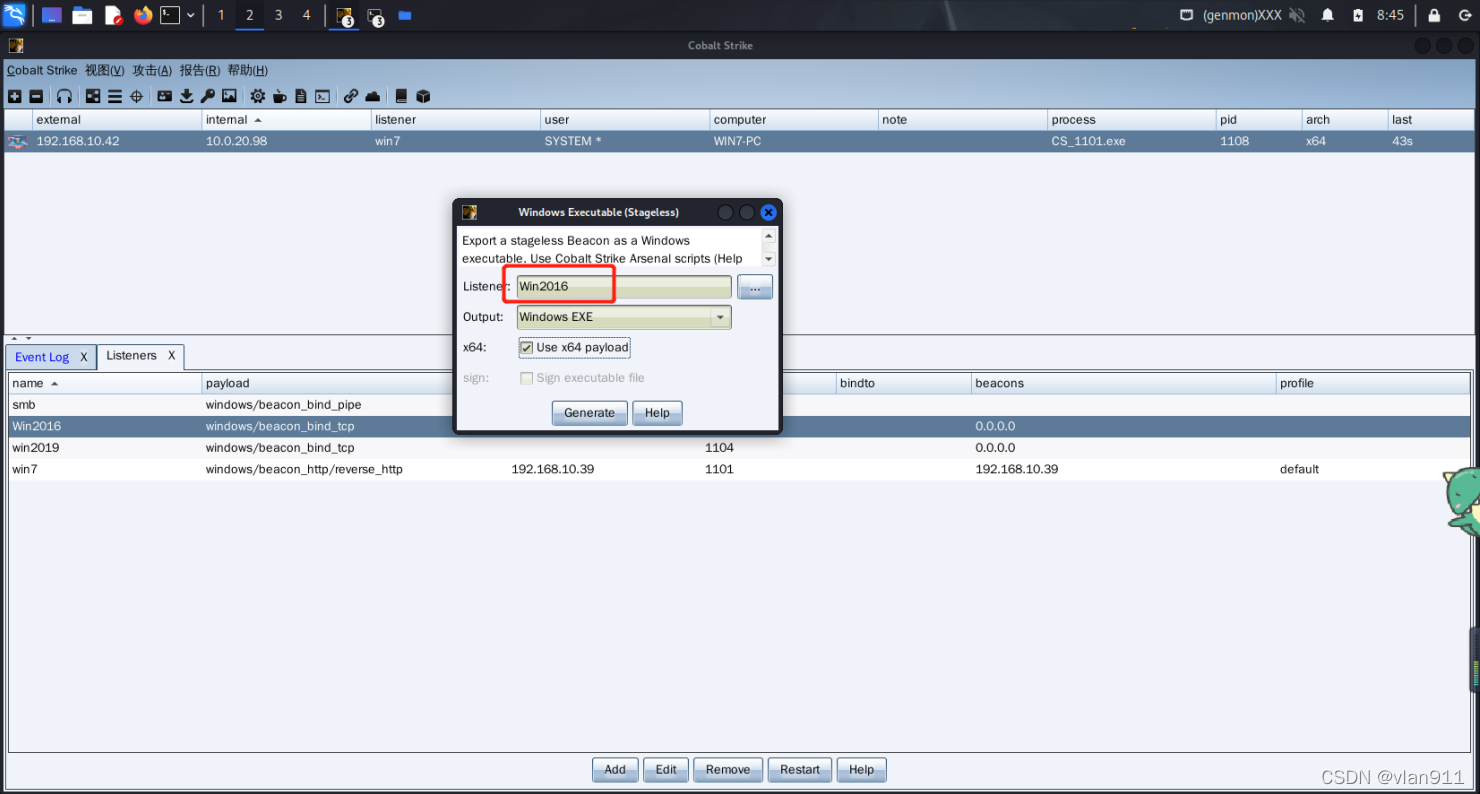Connect to a new team server (plus icon)
The image size is (1480, 794).
tap(14, 96)
